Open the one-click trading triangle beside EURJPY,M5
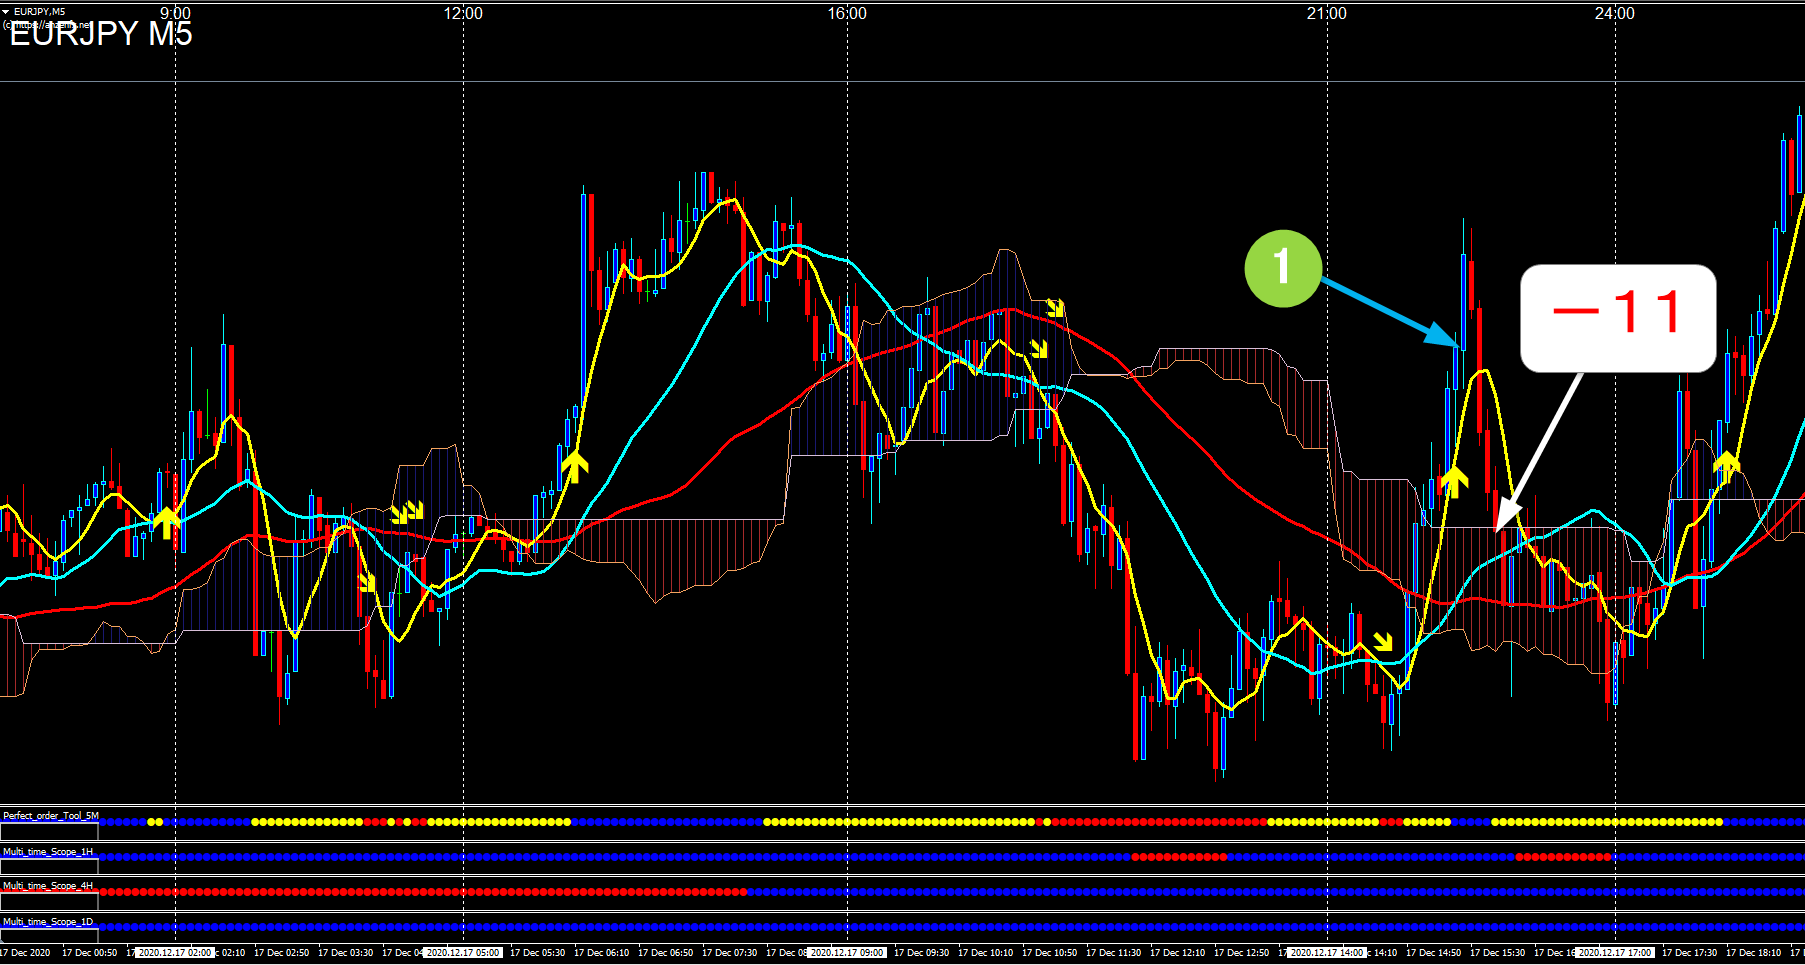This screenshot has width=1805, height=965. click(5, 11)
